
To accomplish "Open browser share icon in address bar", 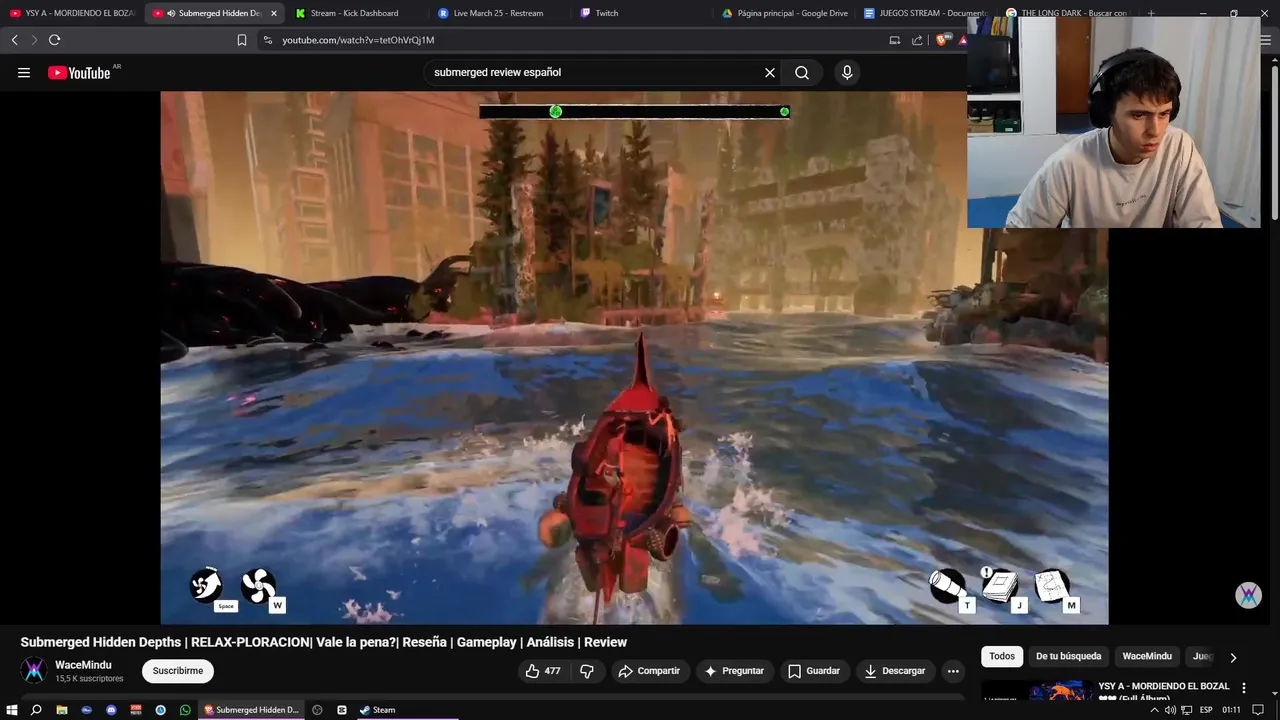I will [x=917, y=40].
